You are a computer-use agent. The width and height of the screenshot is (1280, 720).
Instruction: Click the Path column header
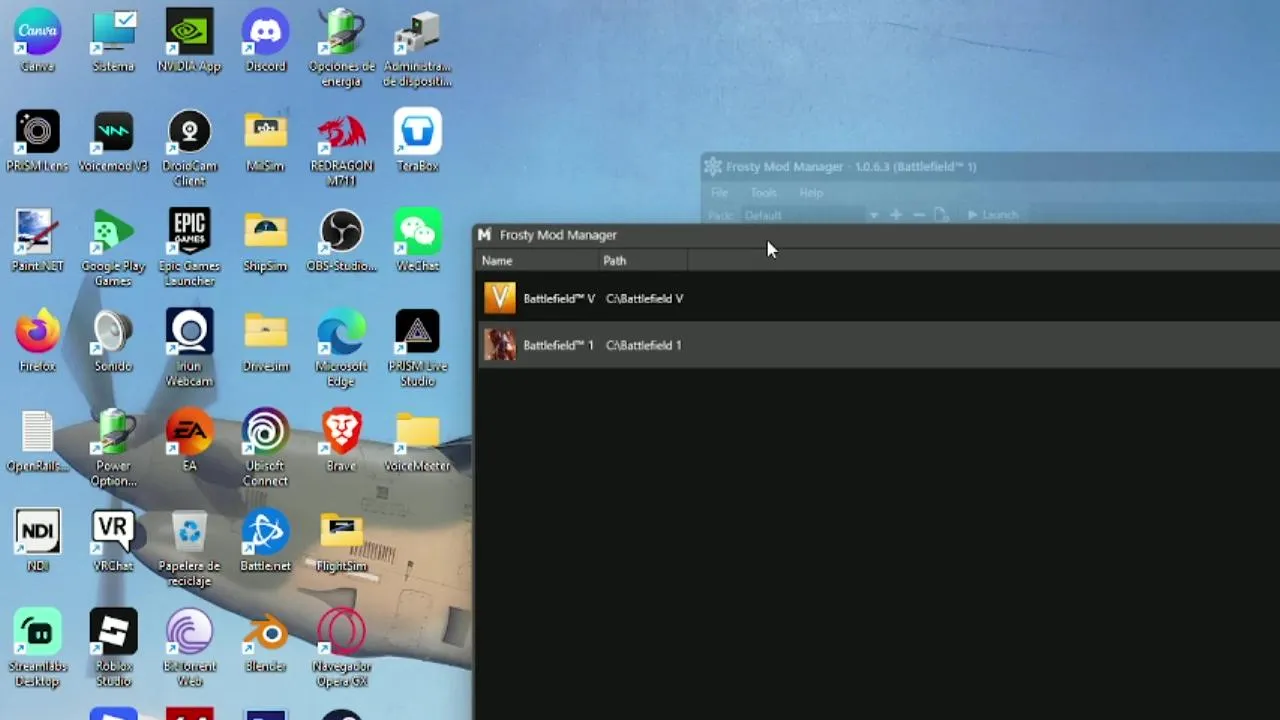tap(643, 260)
